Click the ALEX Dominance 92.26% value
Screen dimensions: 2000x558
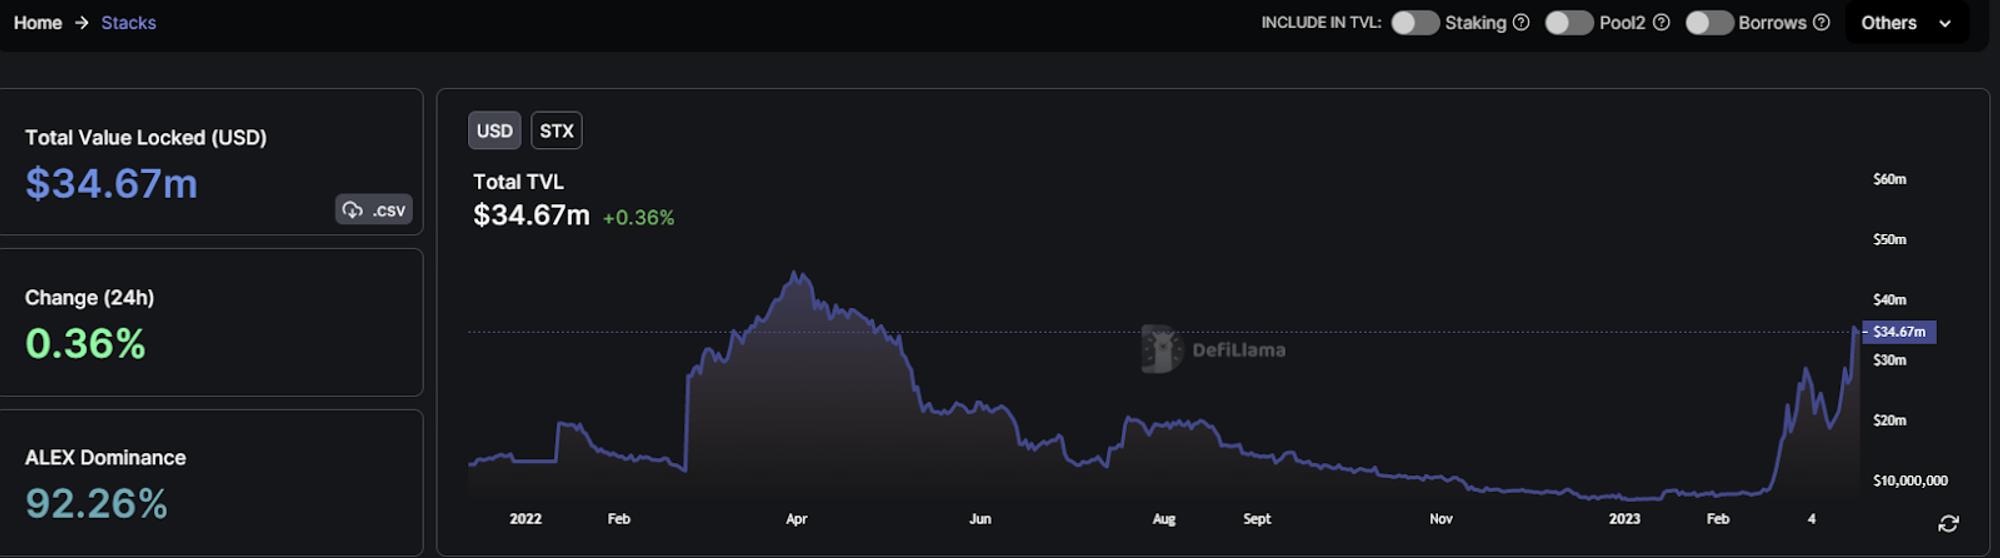pos(96,504)
